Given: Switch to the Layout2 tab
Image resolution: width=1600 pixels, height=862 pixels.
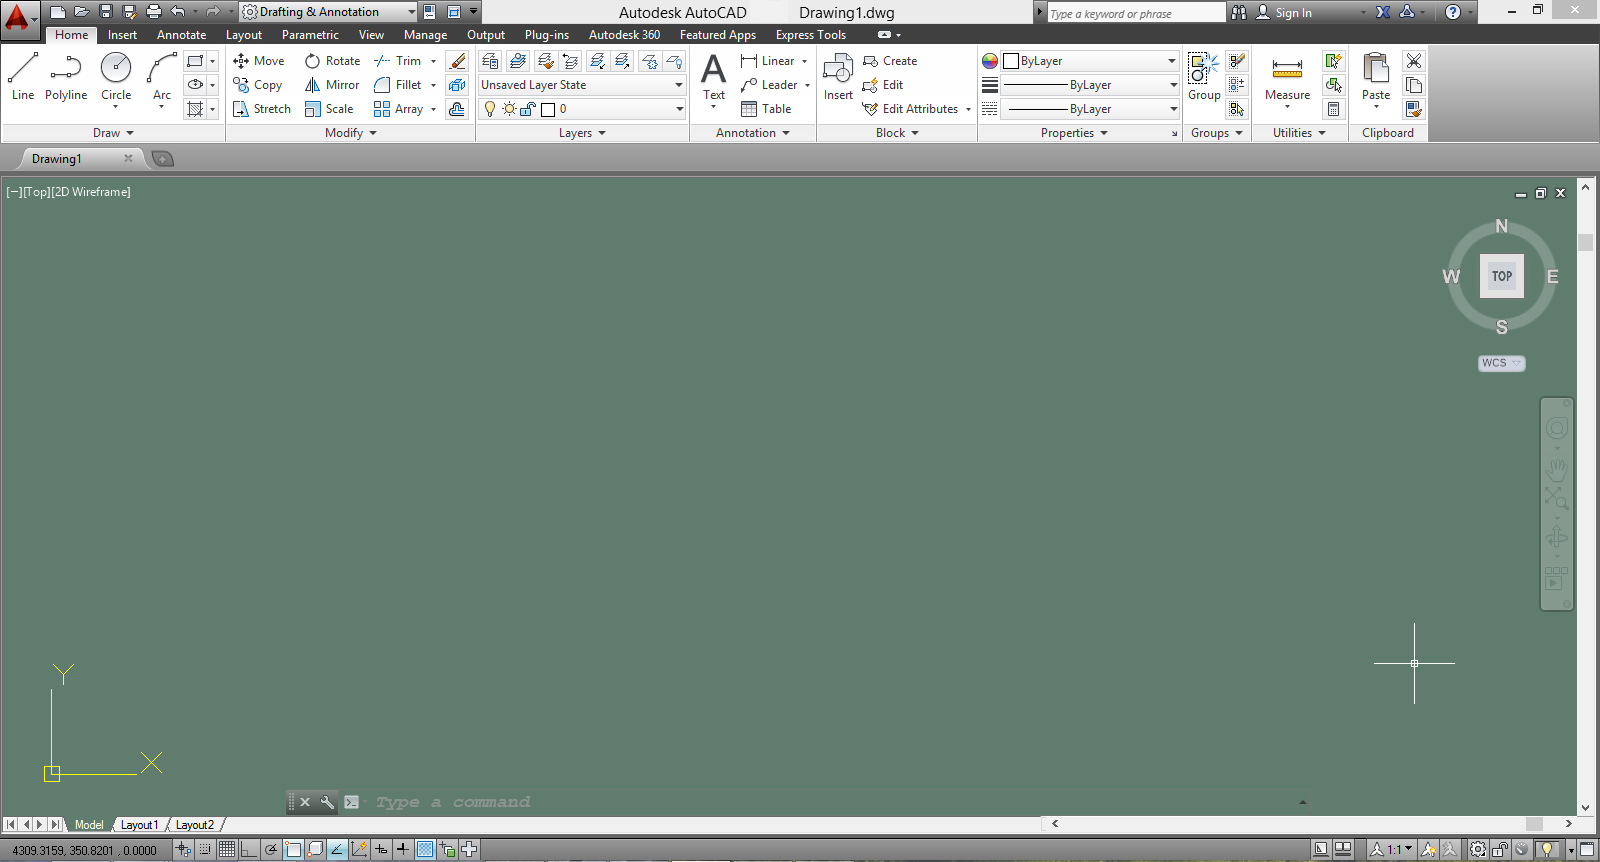Looking at the screenshot, I should [194, 825].
